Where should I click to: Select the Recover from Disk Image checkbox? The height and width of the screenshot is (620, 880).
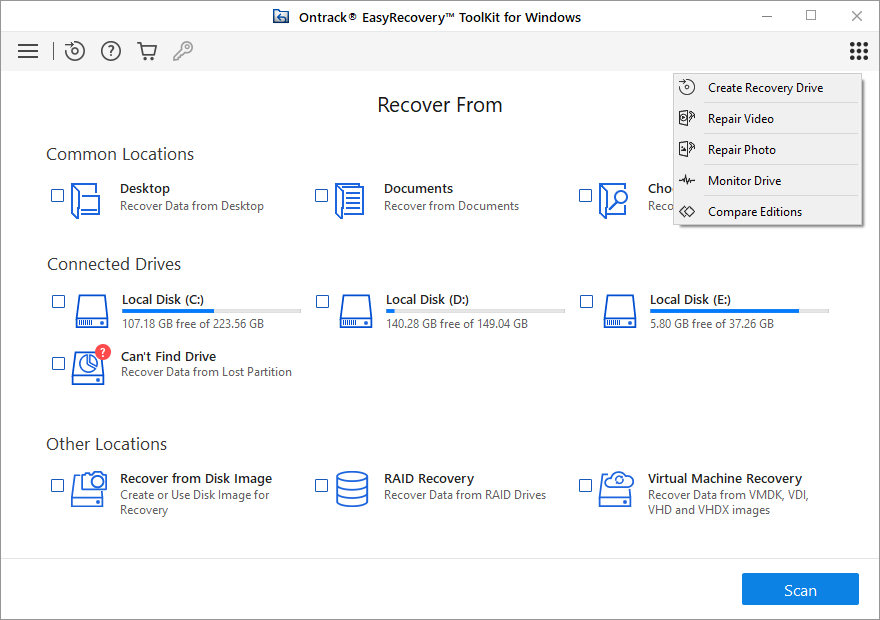click(57, 485)
